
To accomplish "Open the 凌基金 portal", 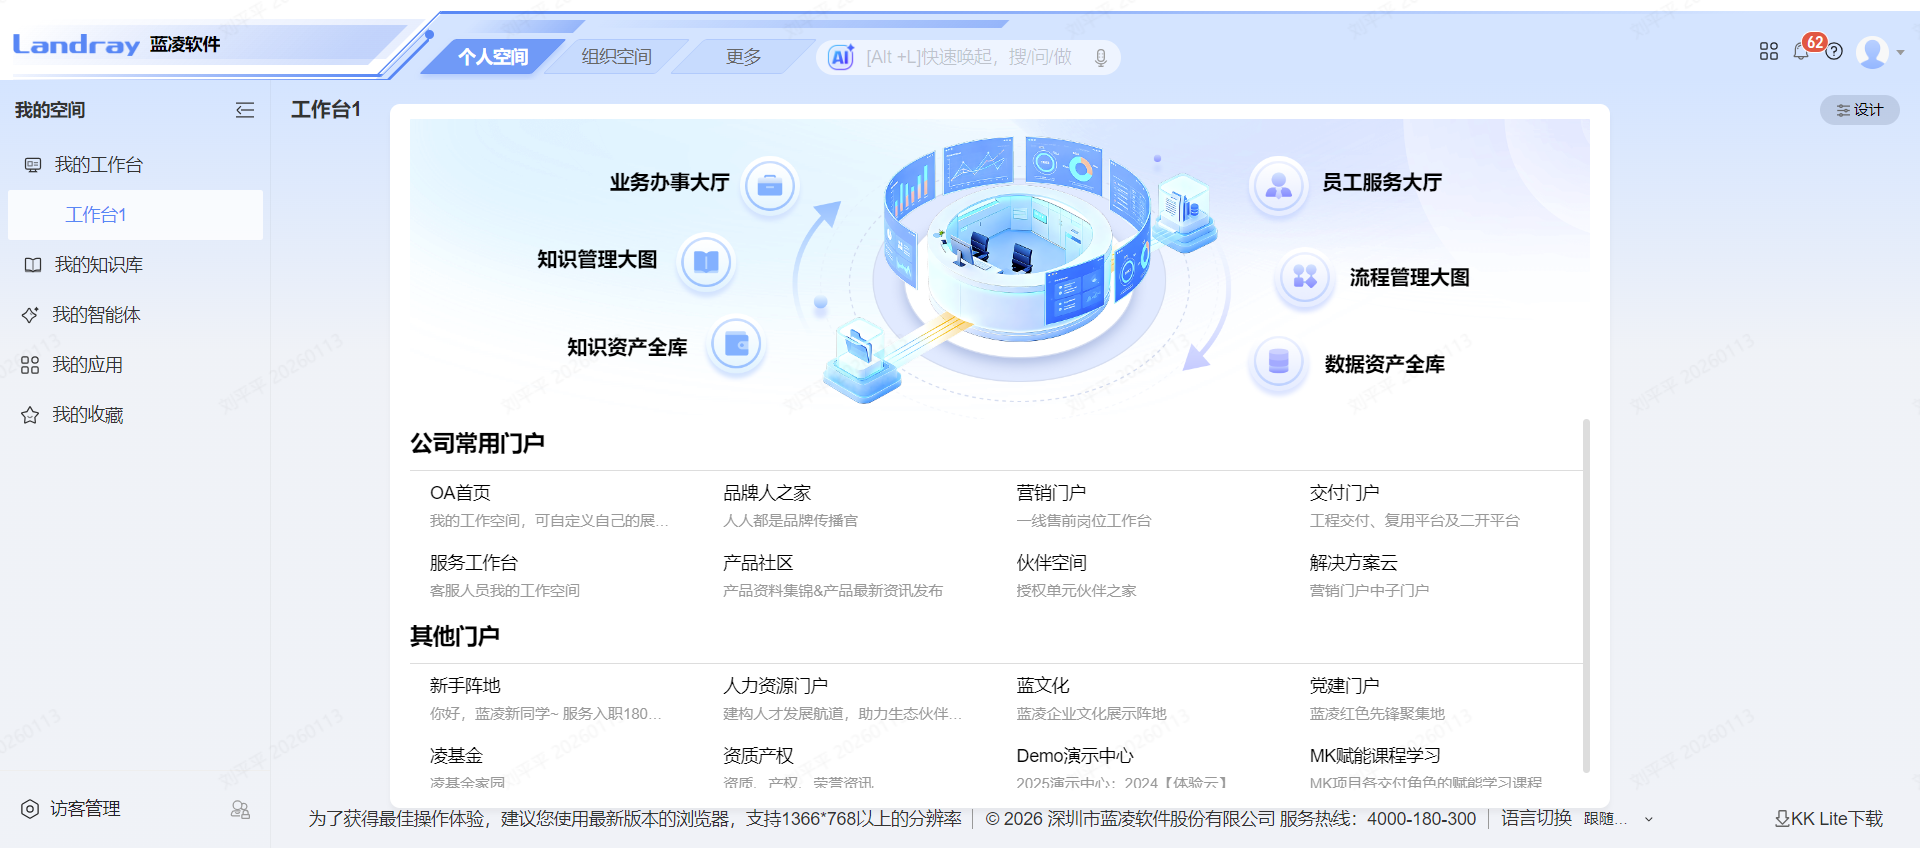I will point(456,756).
